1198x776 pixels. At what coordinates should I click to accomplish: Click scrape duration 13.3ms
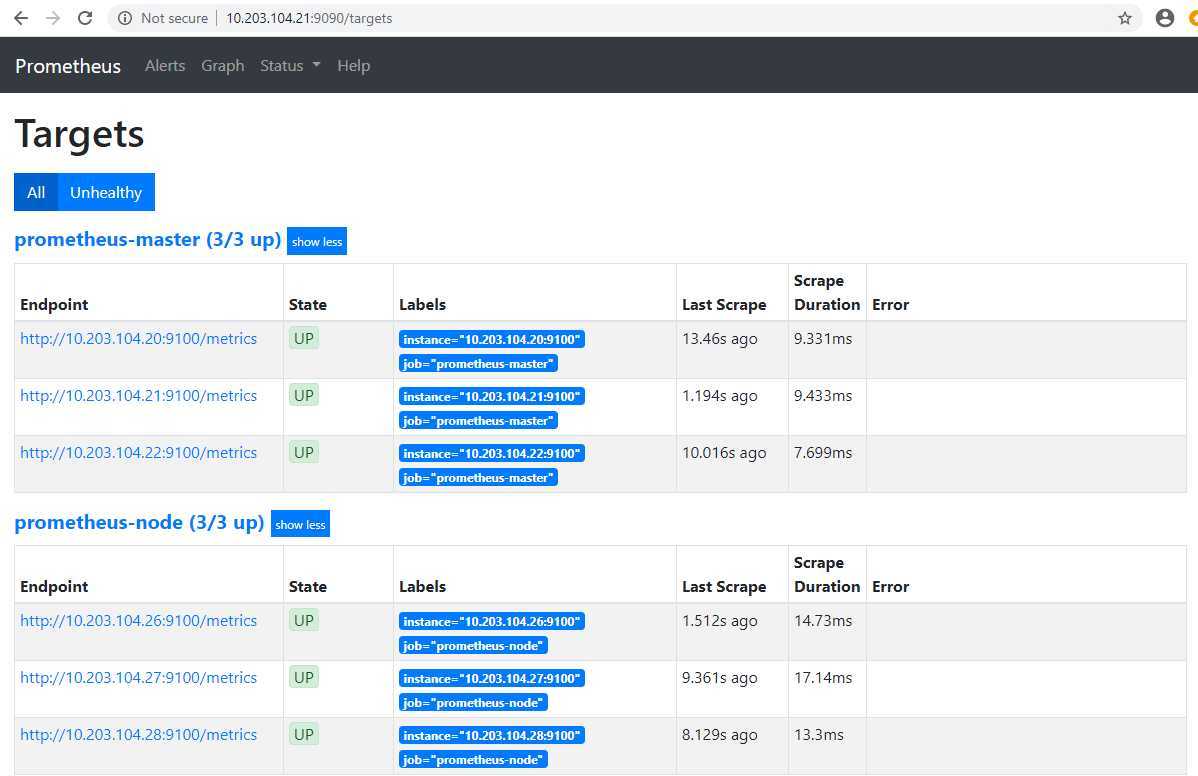[x=819, y=734]
